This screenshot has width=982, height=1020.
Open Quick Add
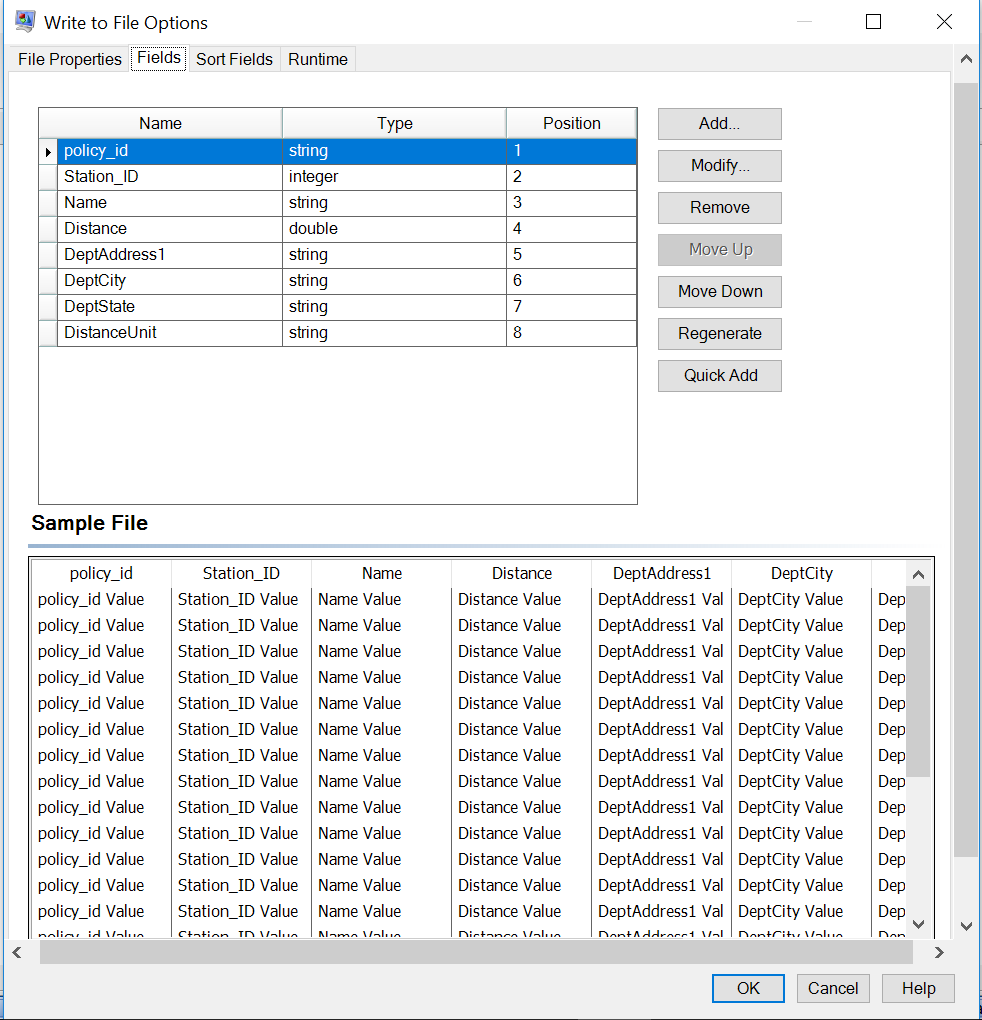(719, 375)
